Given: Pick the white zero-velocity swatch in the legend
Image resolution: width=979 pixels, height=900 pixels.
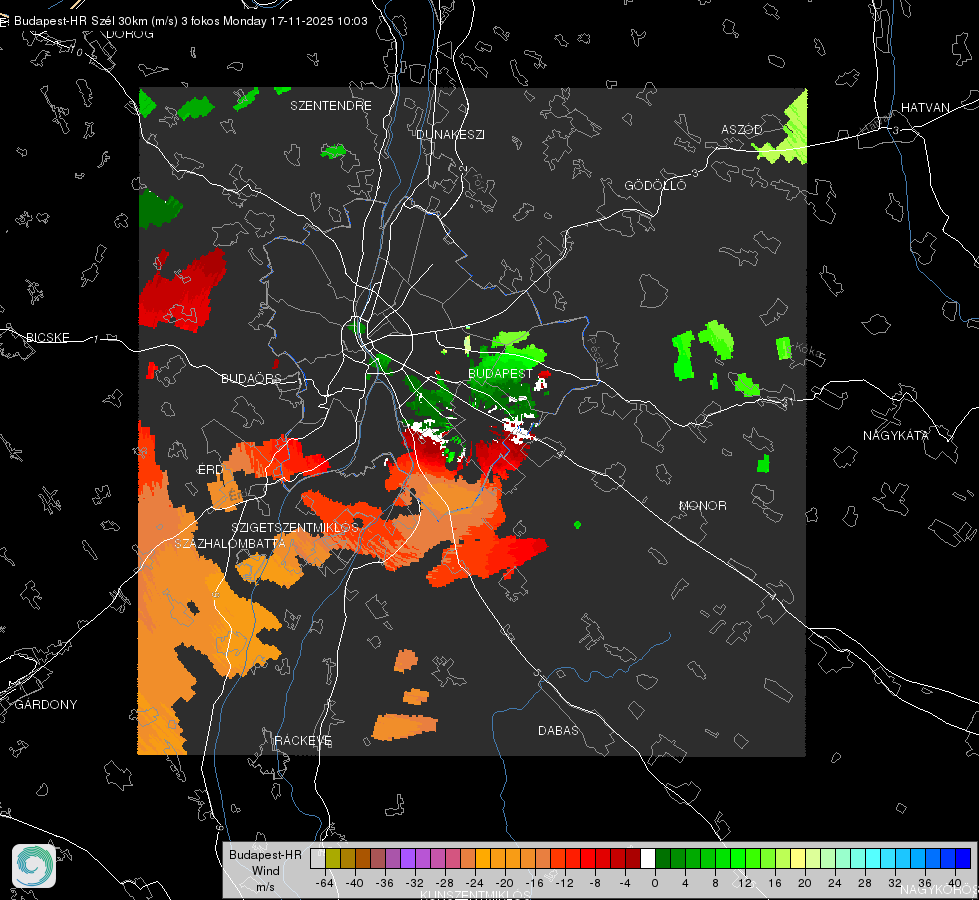Looking at the screenshot, I should (648, 859).
